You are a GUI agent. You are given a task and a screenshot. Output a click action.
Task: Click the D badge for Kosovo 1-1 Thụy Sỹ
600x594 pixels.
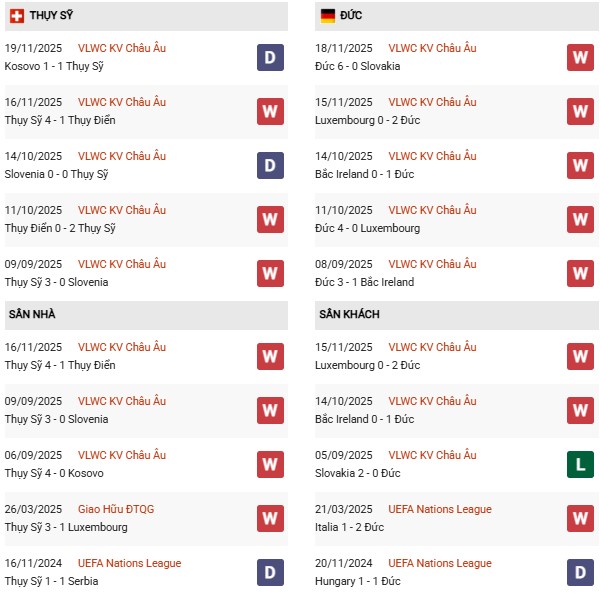pos(270,57)
